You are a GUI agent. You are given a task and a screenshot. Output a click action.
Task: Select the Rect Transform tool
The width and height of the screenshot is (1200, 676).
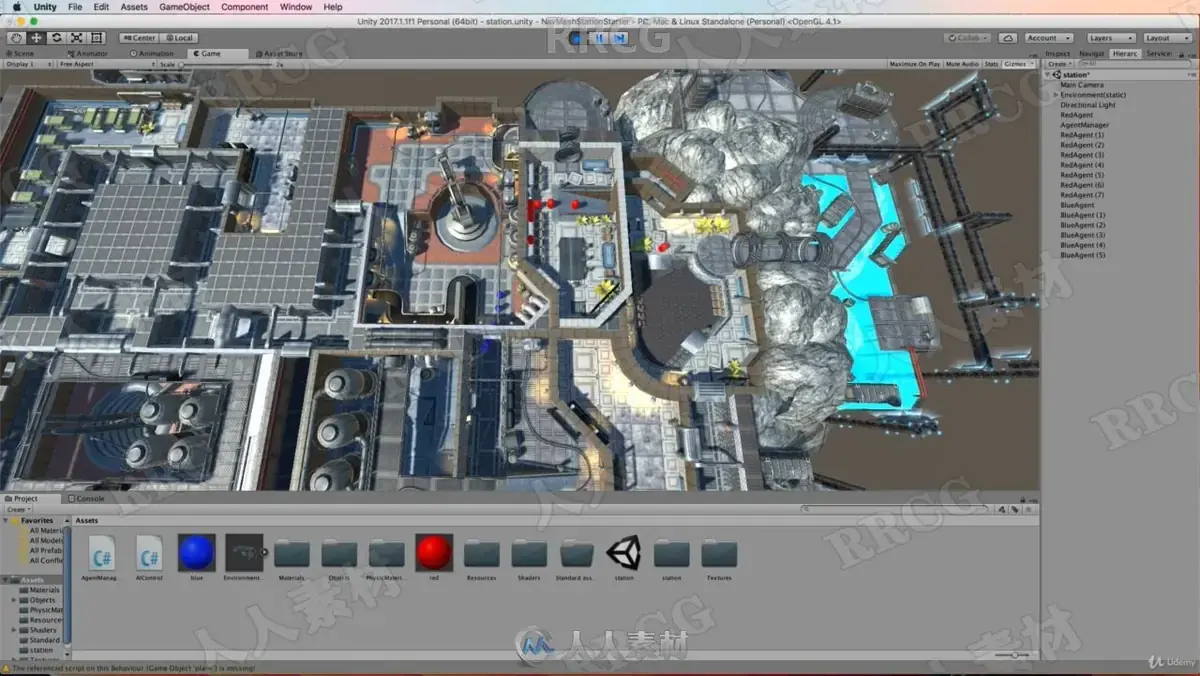[x=96, y=38]
